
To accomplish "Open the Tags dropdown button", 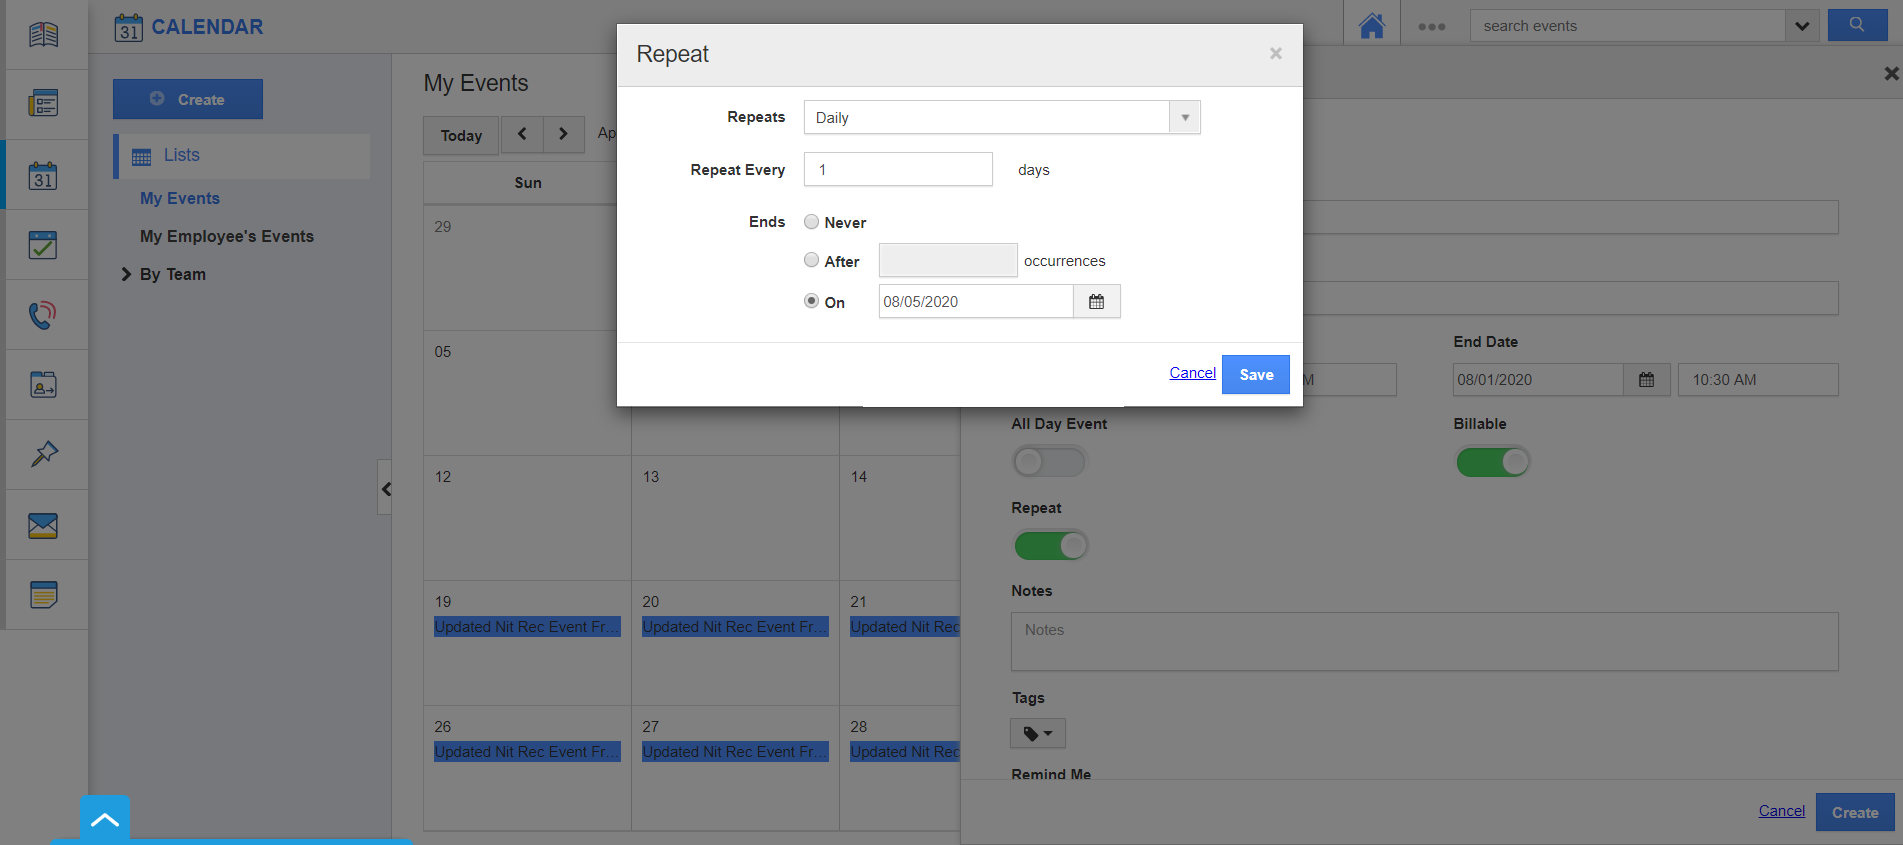I will [x=1037, y=734].
